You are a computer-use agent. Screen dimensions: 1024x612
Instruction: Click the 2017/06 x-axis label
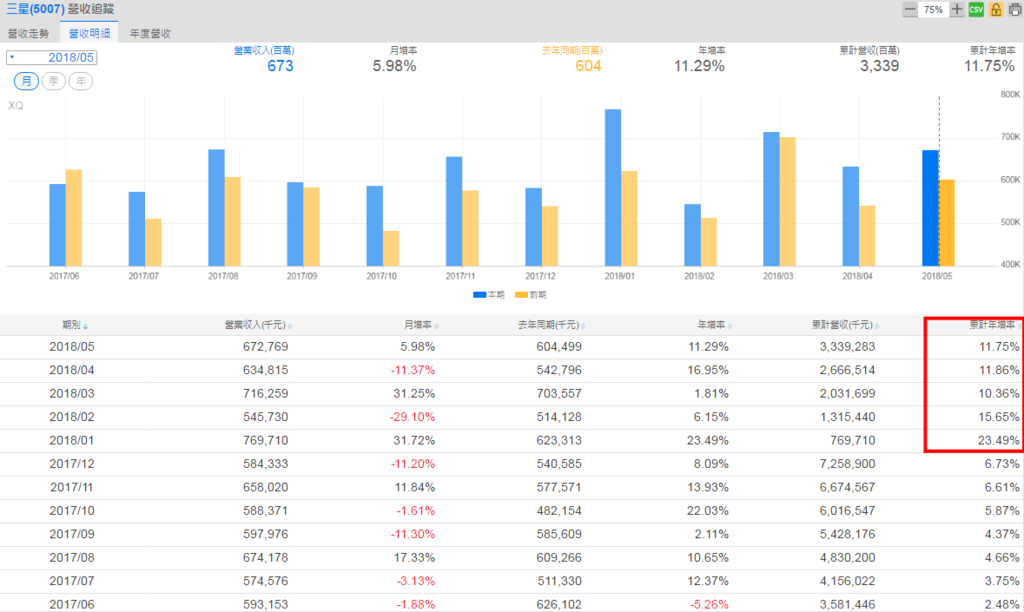pos(64,276)
